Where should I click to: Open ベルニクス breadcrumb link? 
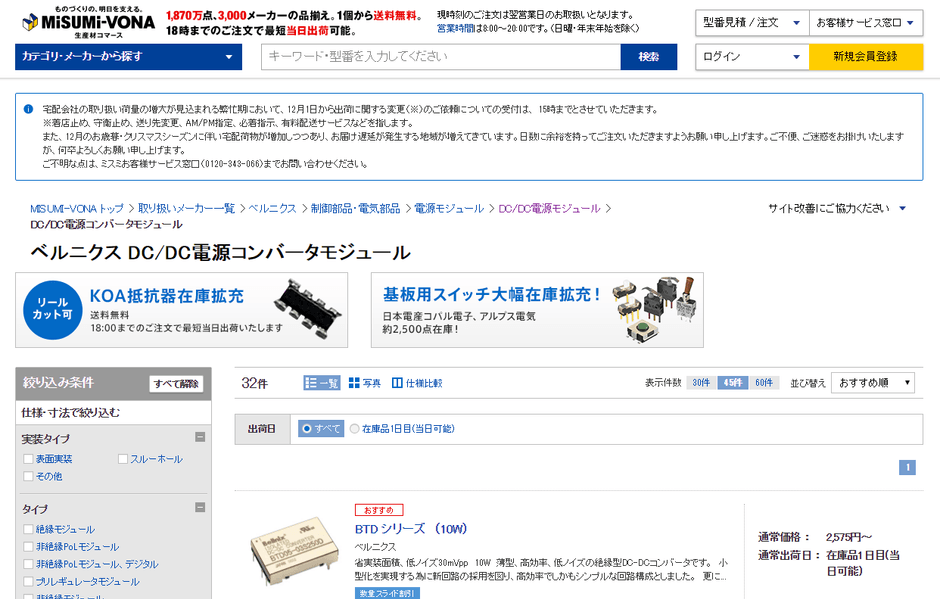coord(273,208)
